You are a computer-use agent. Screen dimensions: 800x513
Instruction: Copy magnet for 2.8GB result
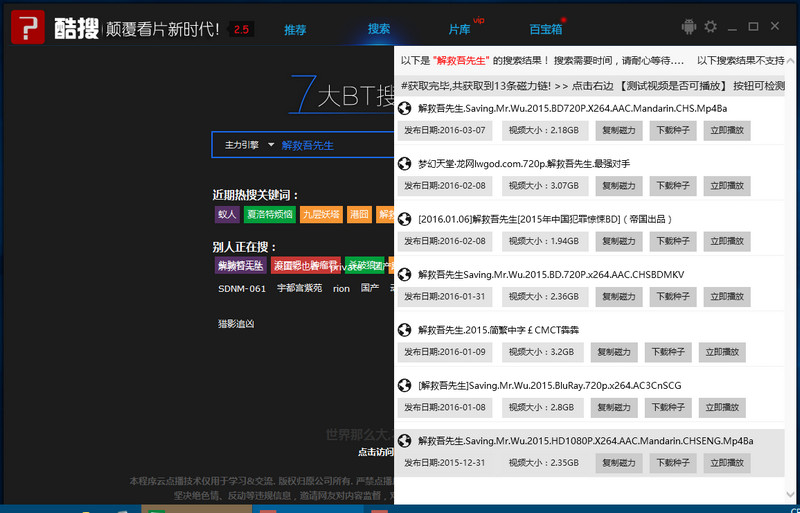(614, 408)
